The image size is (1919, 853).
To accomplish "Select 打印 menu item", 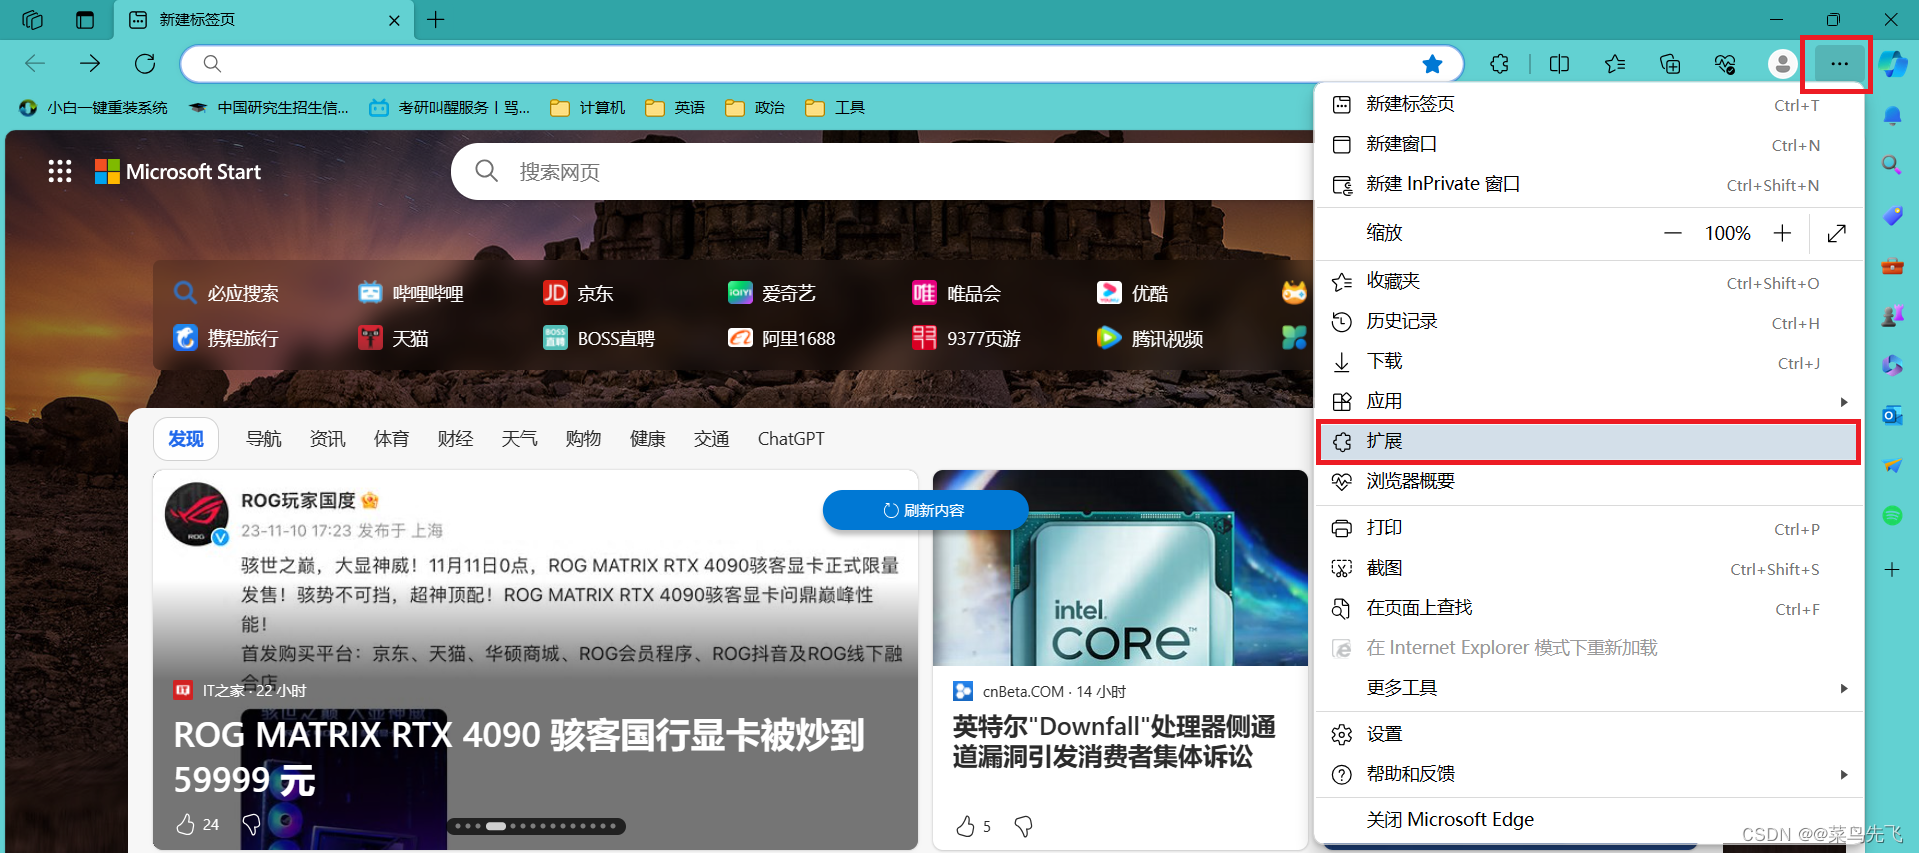I will click(x=1589, y=528).
